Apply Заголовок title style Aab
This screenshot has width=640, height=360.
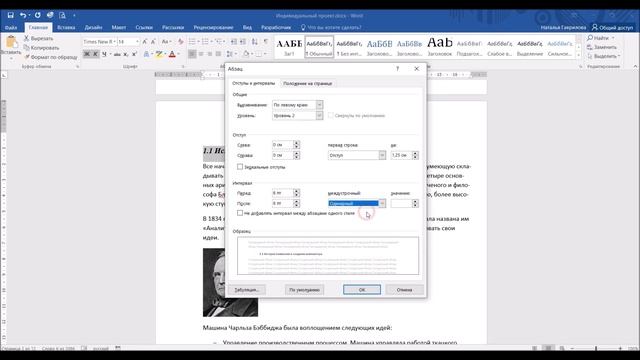click(x=440, y=47)
